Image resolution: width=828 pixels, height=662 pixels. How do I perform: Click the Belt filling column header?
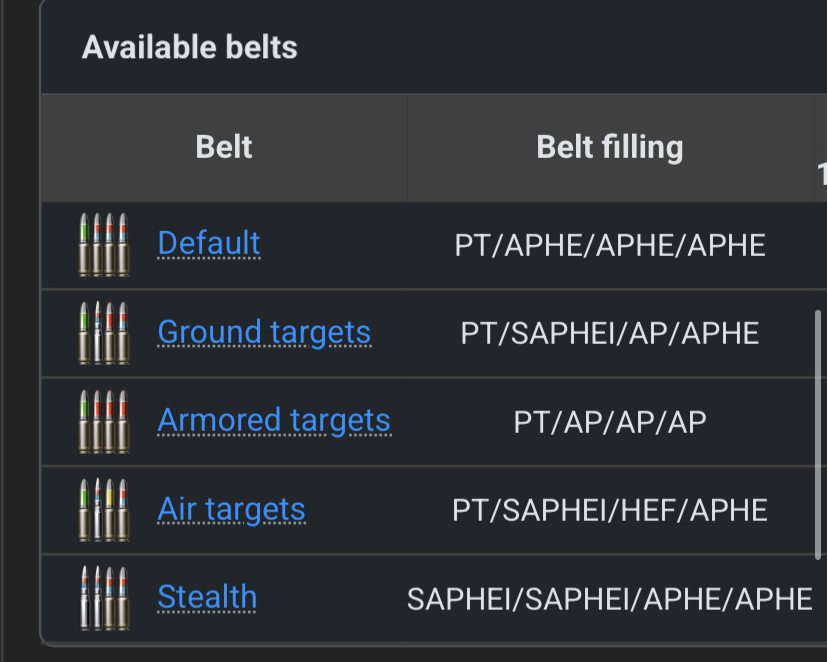610,148
